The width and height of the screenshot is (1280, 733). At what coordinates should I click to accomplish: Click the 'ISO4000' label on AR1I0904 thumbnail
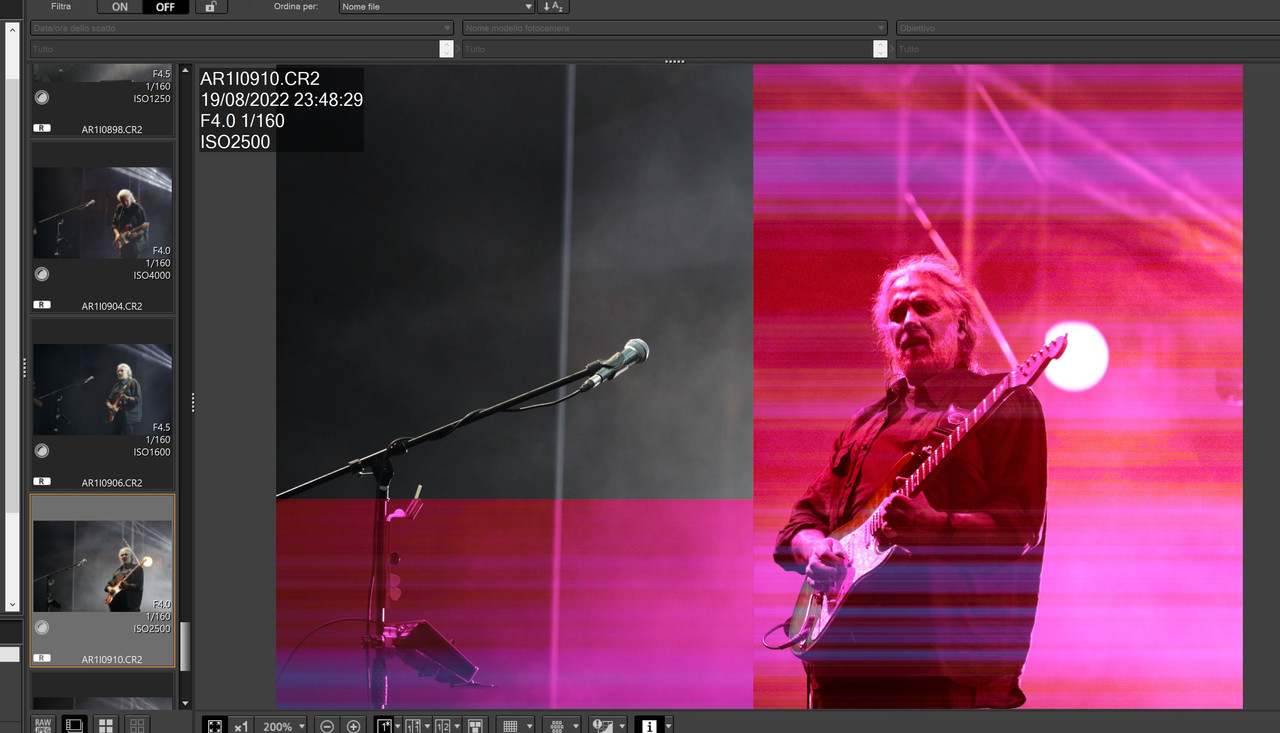[x=152, y=276]
